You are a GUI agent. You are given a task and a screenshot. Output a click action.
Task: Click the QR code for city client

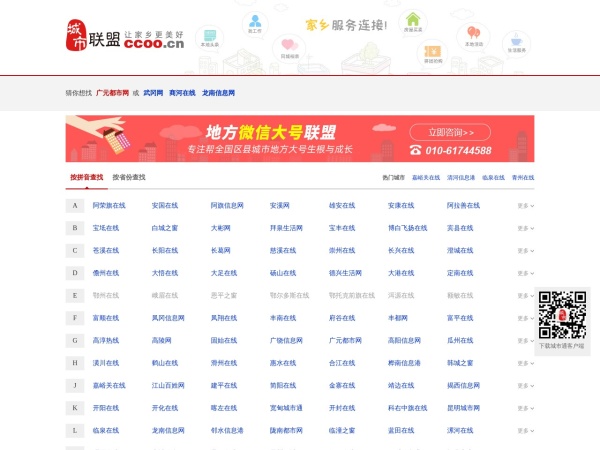click(x=561, y=314)
